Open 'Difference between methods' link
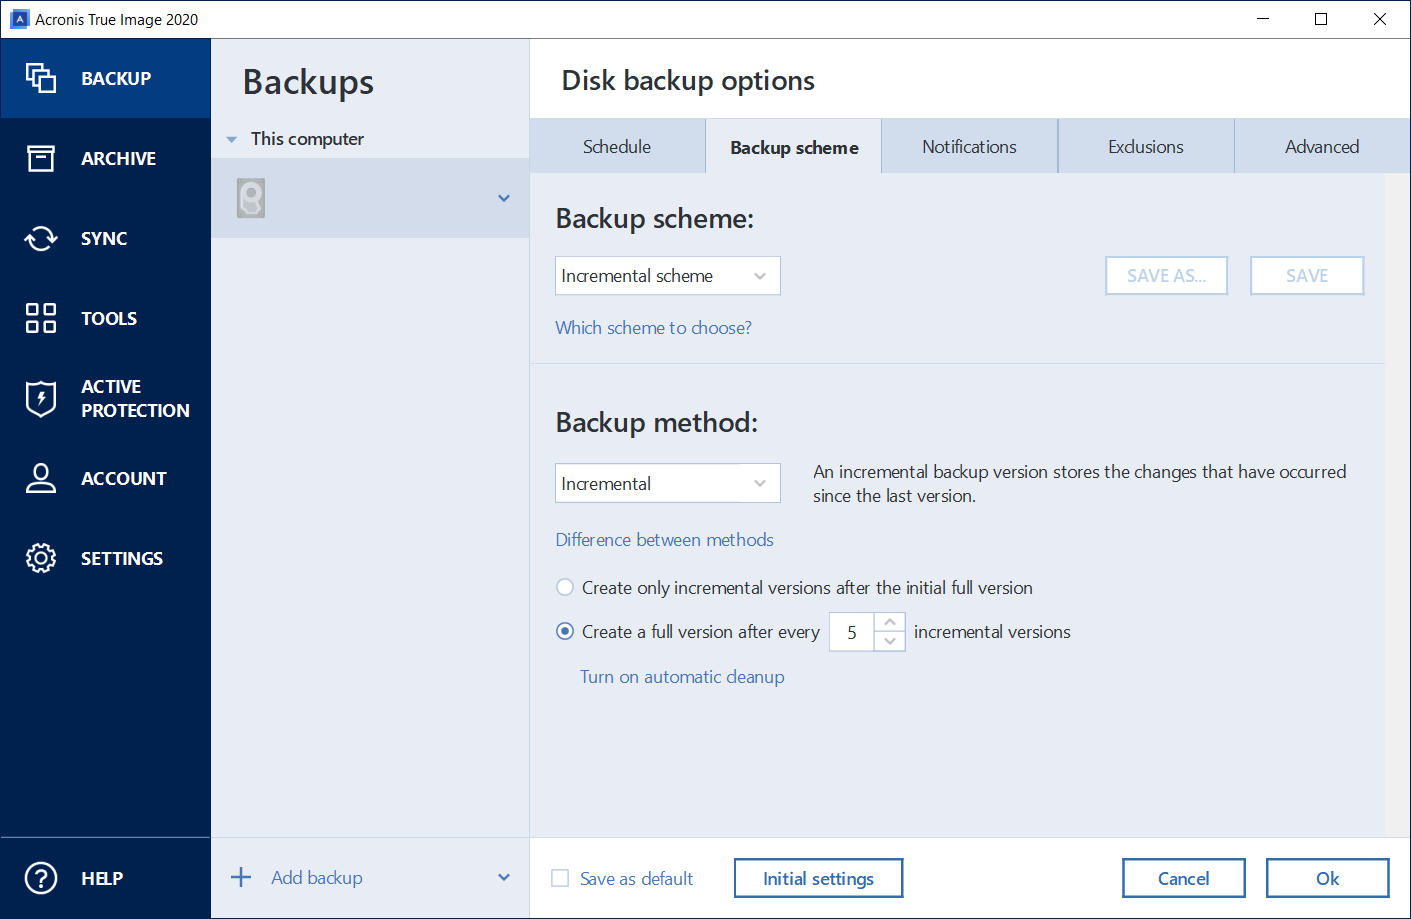The image size is (1411, 919). click(x=665, y=539)
